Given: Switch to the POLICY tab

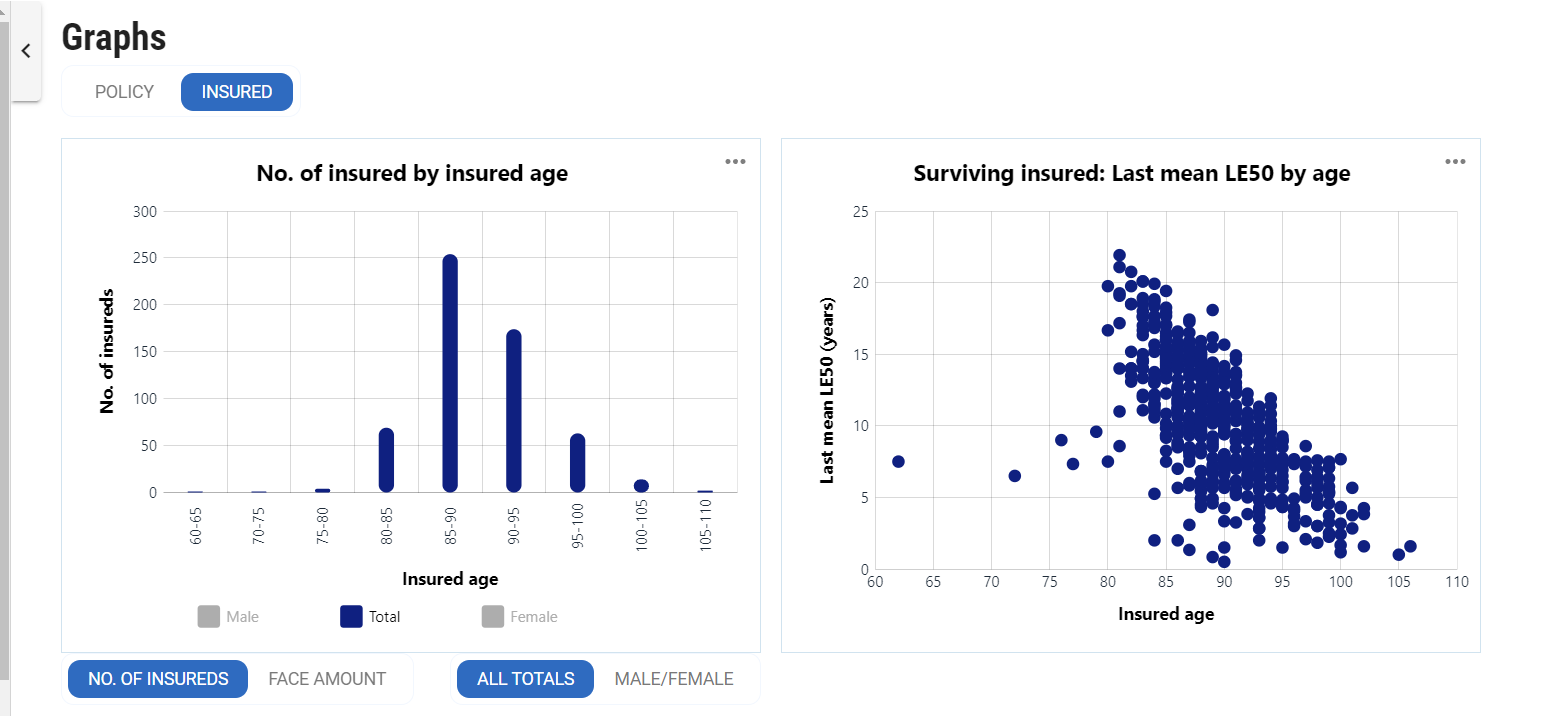Looking at the screenshot, I should [124, 92].
